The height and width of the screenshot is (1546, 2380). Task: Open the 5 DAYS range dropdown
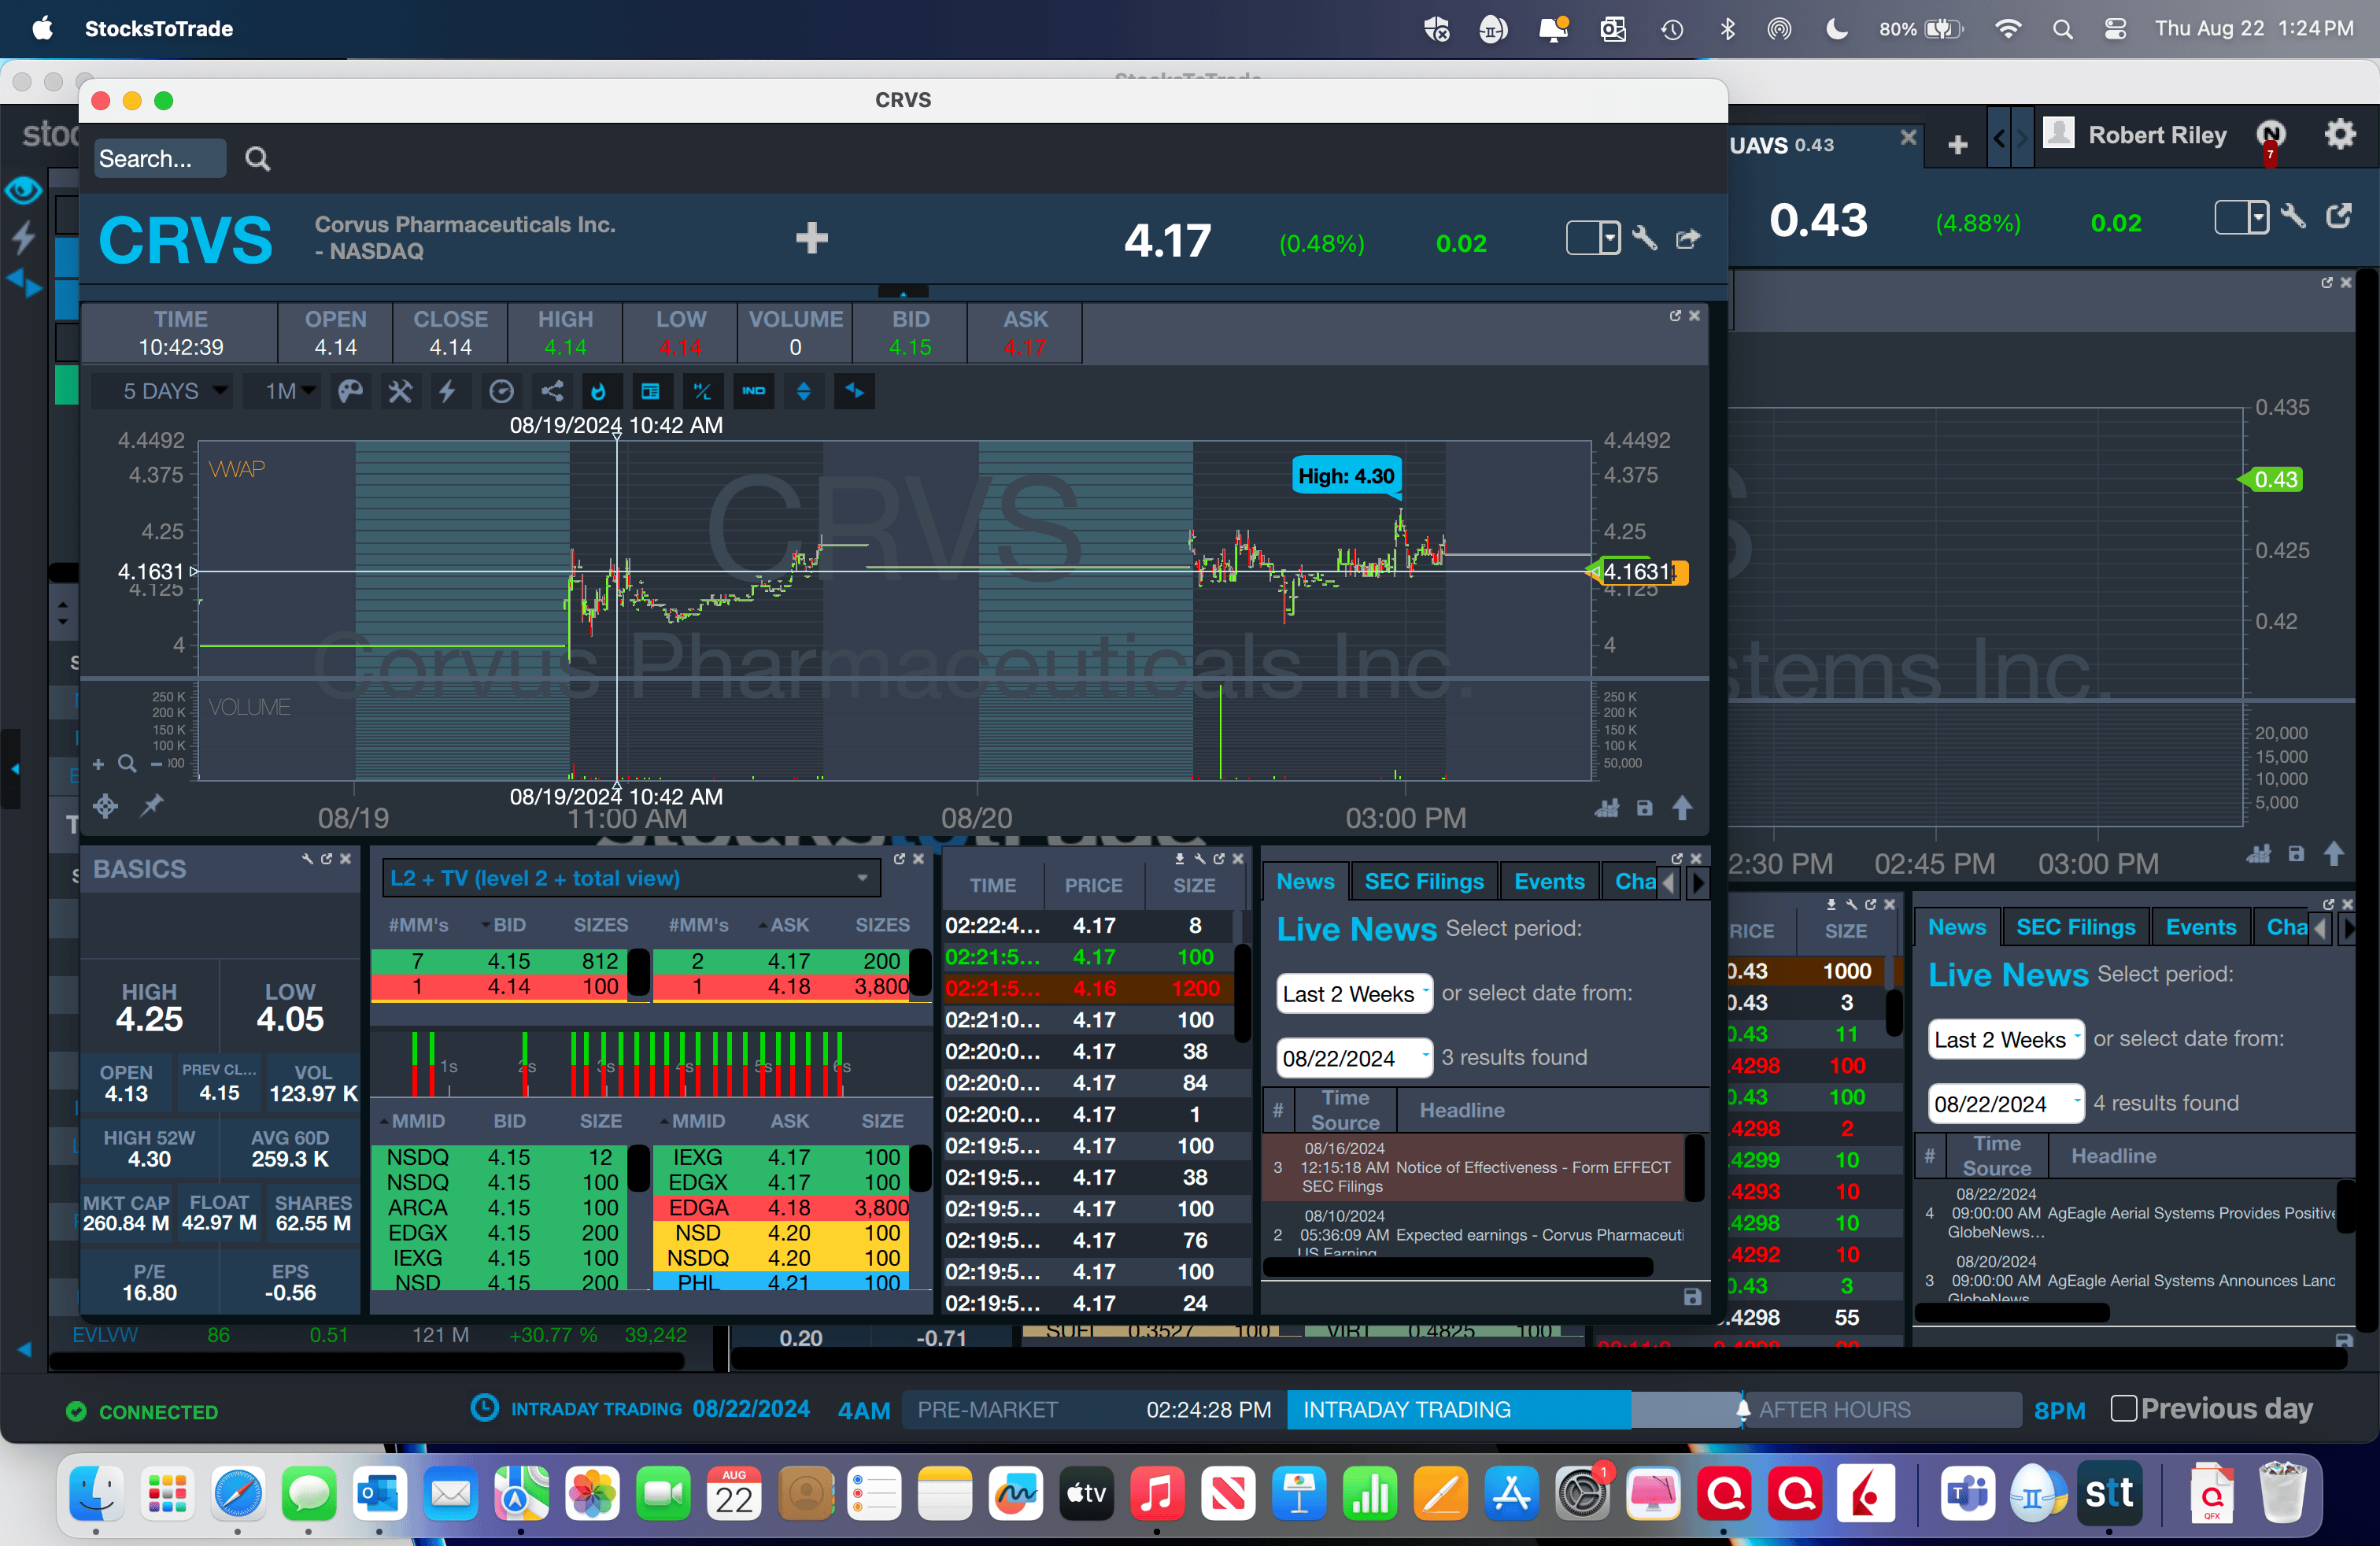162,391
